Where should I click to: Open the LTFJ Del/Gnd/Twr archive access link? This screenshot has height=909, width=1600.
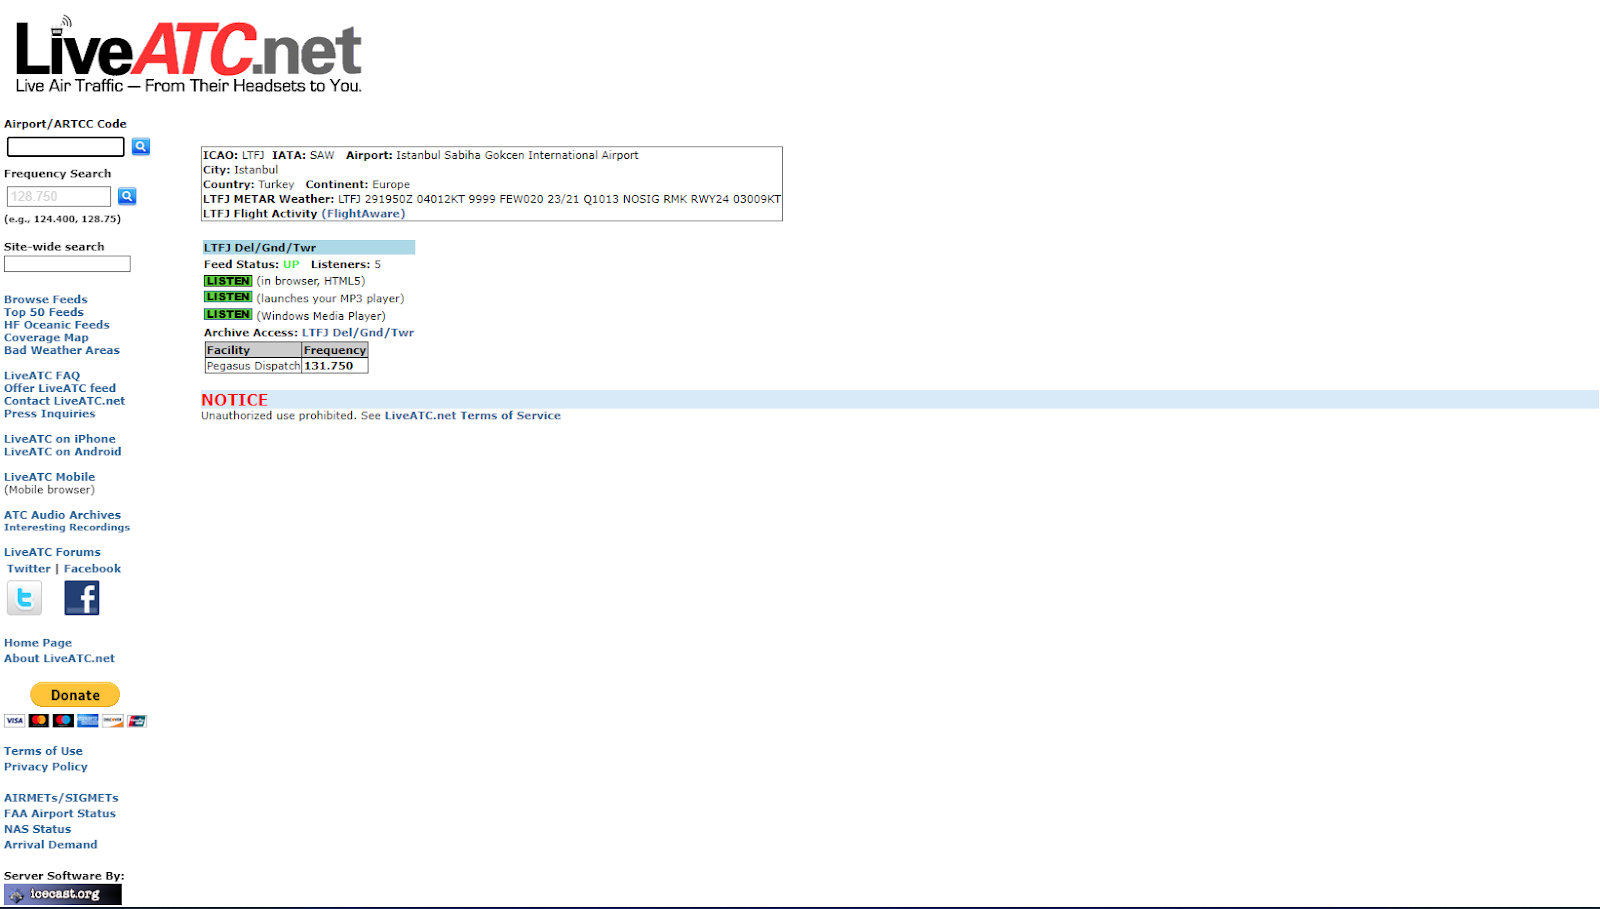tap(358, 333)
